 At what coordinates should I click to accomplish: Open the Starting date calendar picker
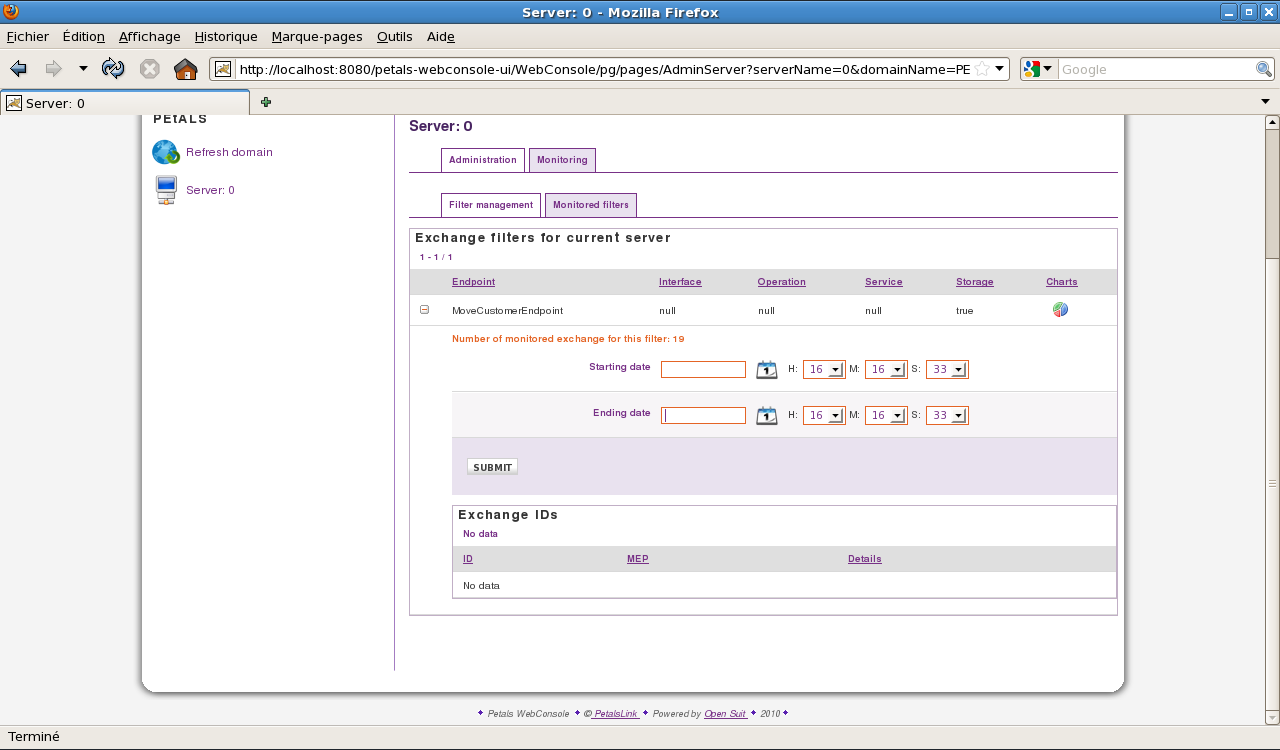coord(766,370)
